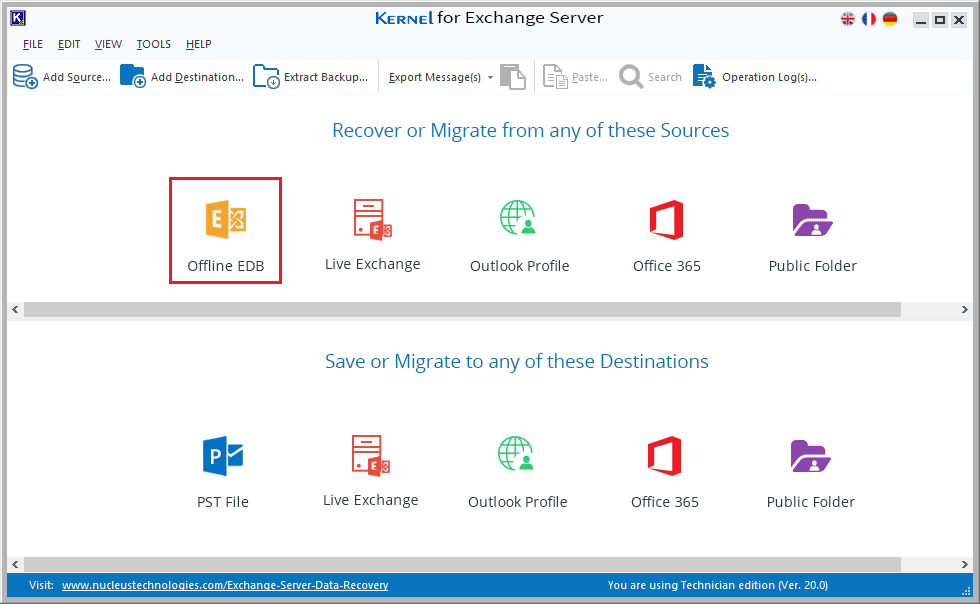Click the Destinations scrollbar left arrow
This screenshot has height=604, width=980.
[x=15, y=565]
